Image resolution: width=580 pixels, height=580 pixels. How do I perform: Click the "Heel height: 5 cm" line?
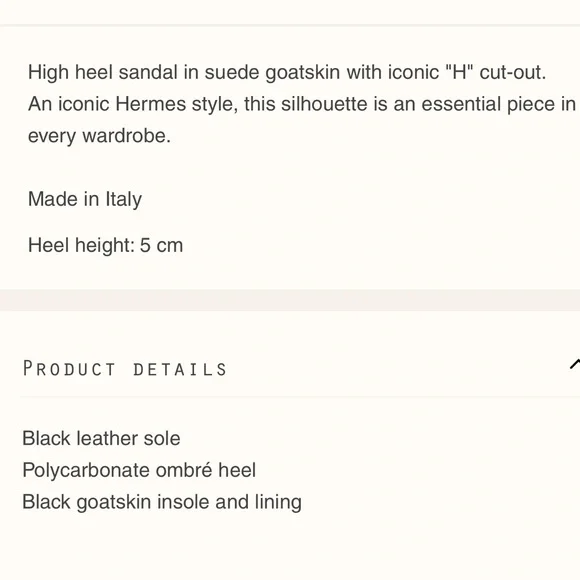pyautogui.click(x=105, y=245)
